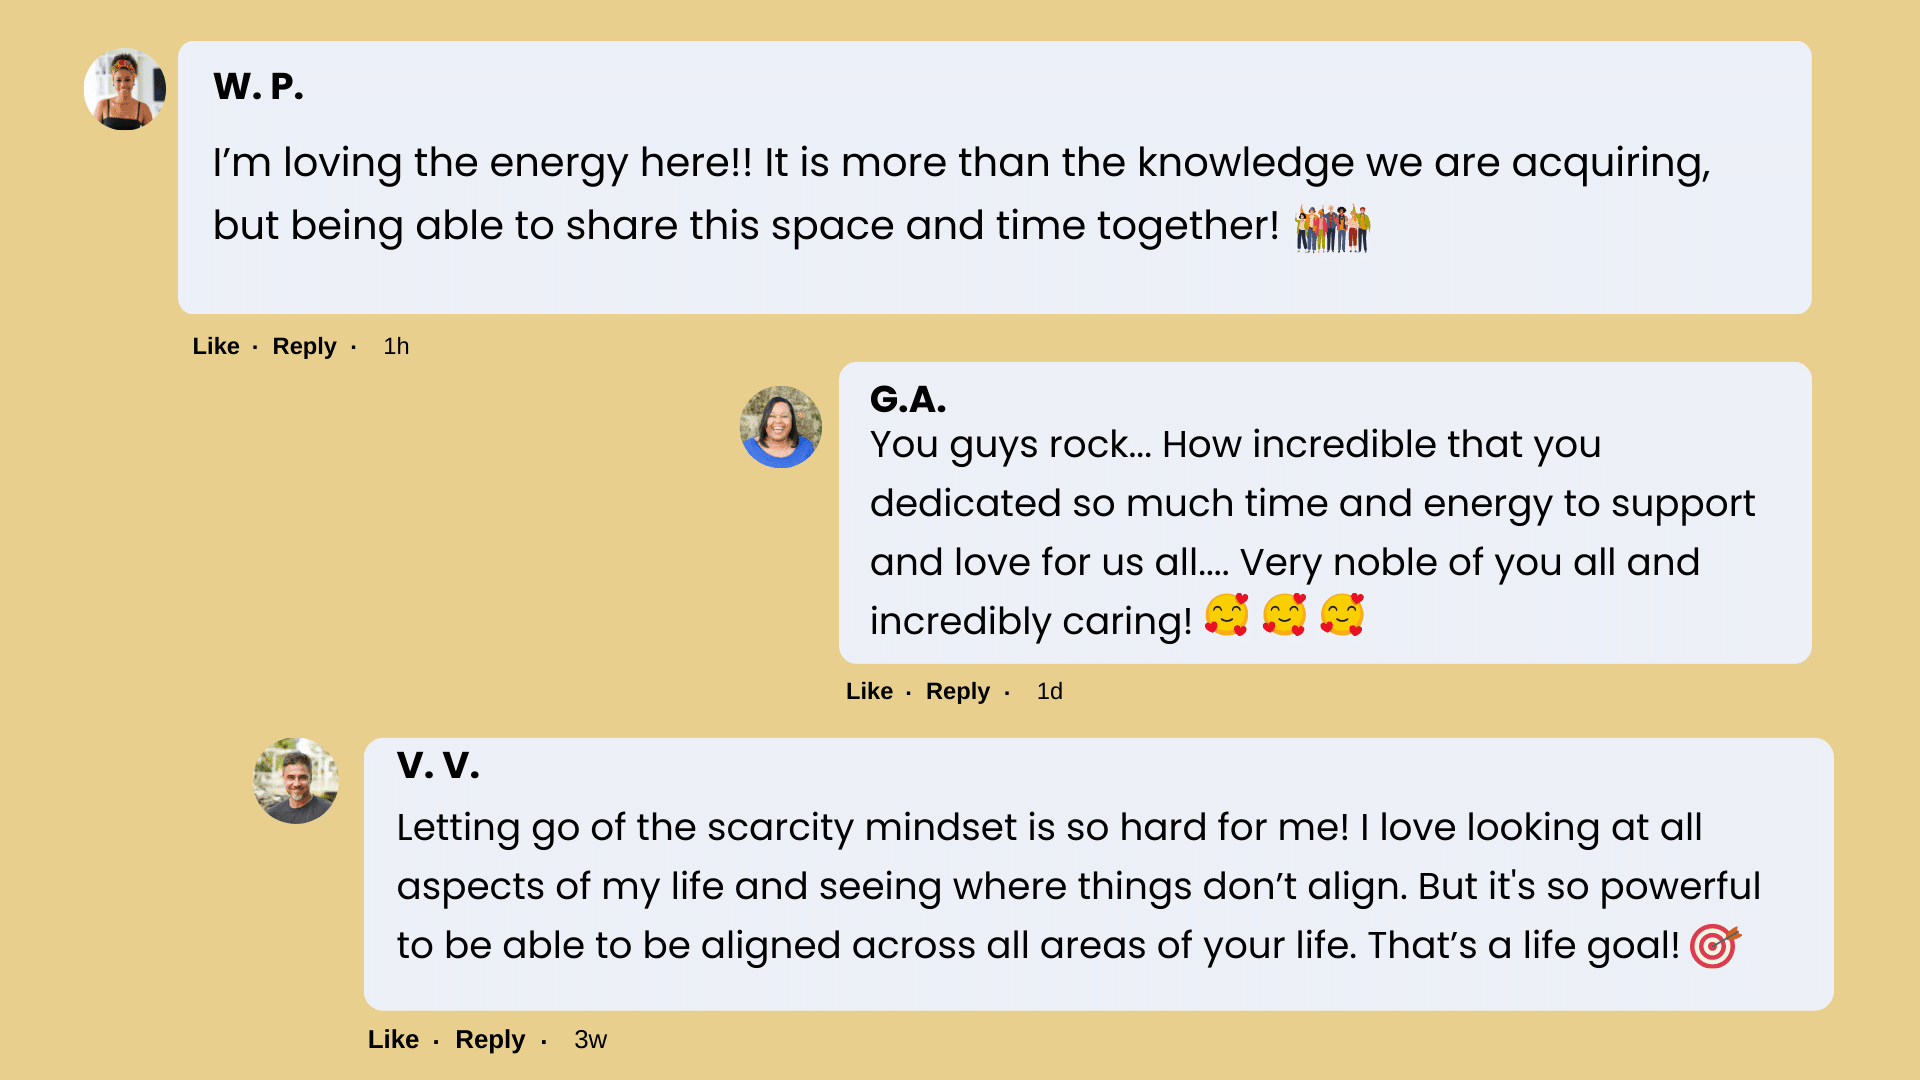Like V. V.'s comment
The width and height of the screenshot is (1920, 1080).
(x=393, y=1039)
